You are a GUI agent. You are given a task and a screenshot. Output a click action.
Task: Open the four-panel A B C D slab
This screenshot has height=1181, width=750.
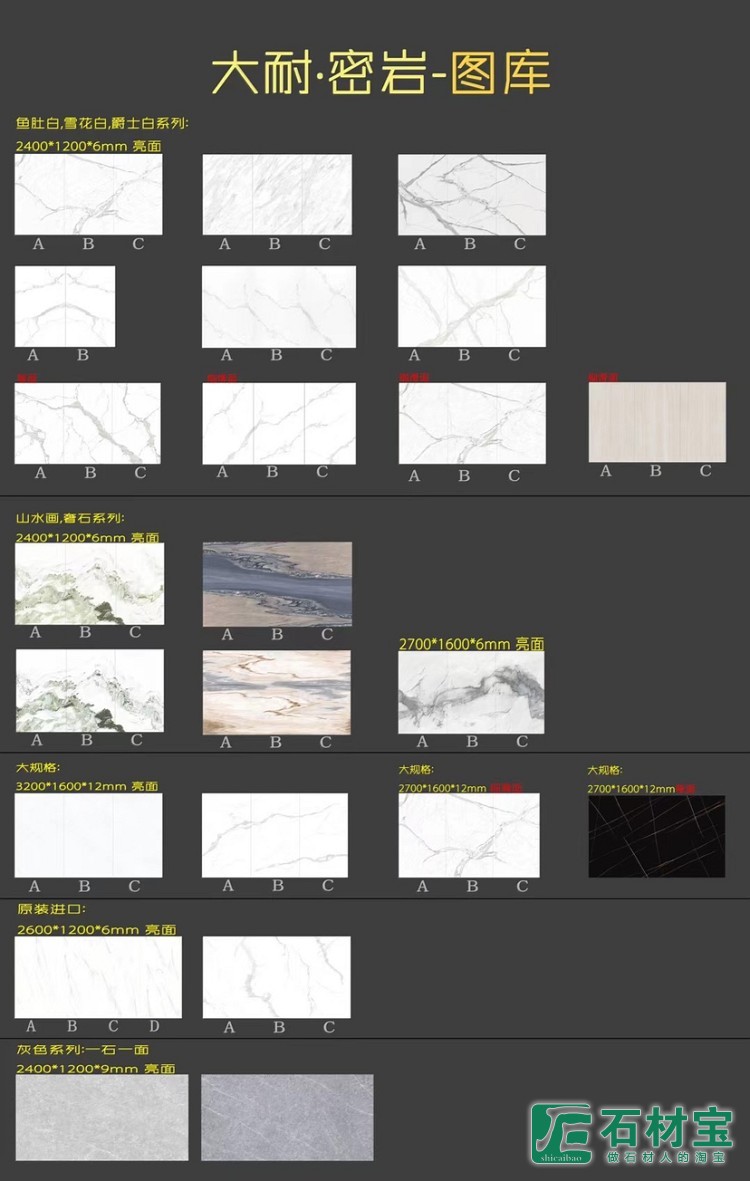click(x=98, y=977)
